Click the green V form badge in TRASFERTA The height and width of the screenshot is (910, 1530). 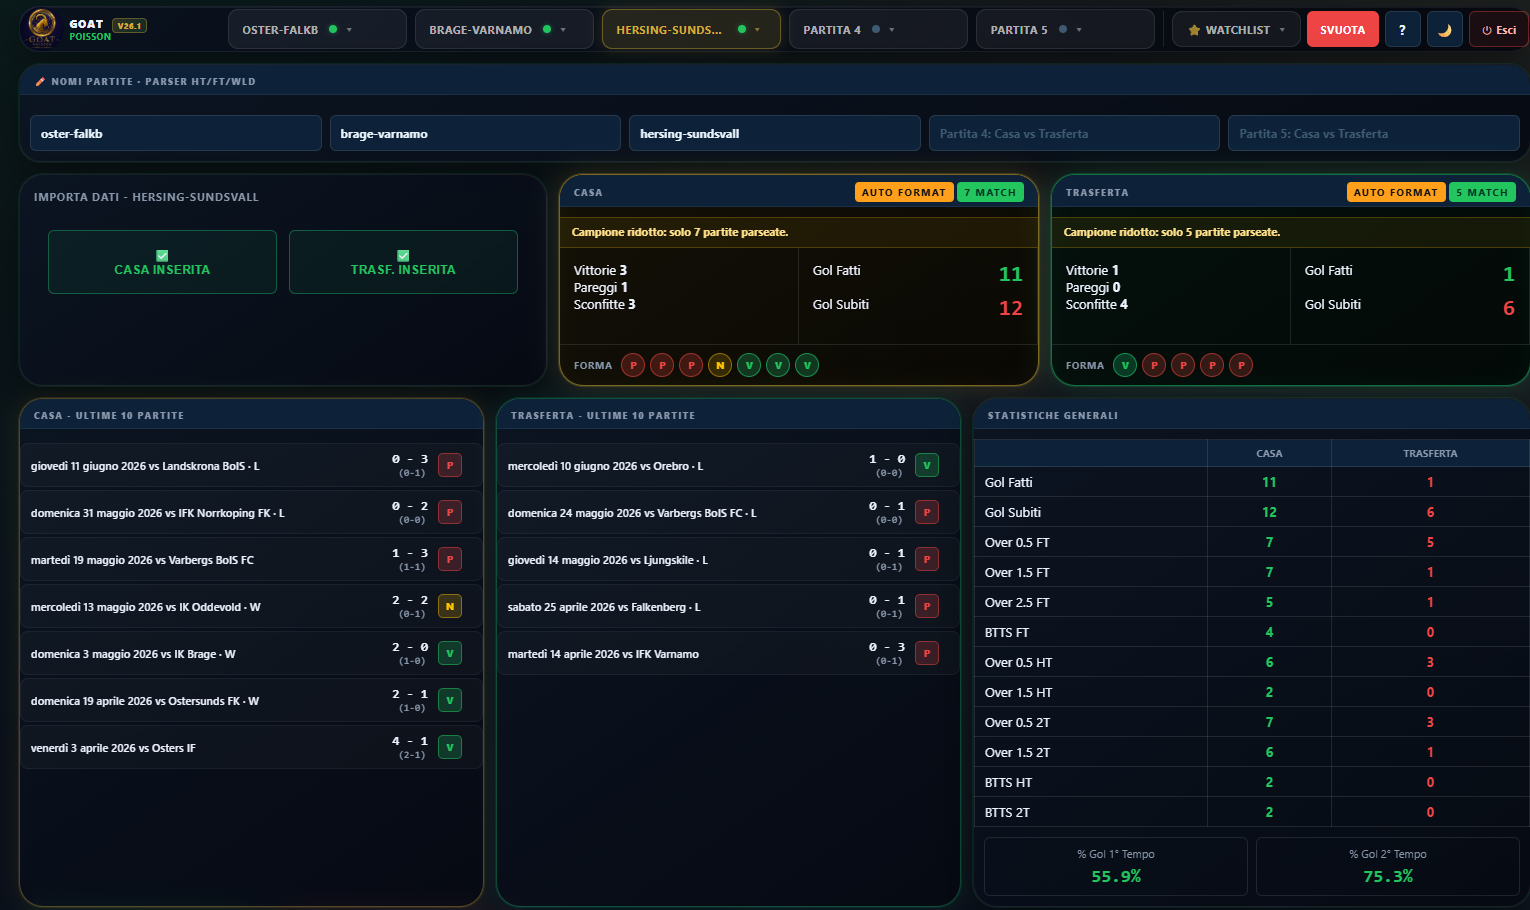[1125, 365]
